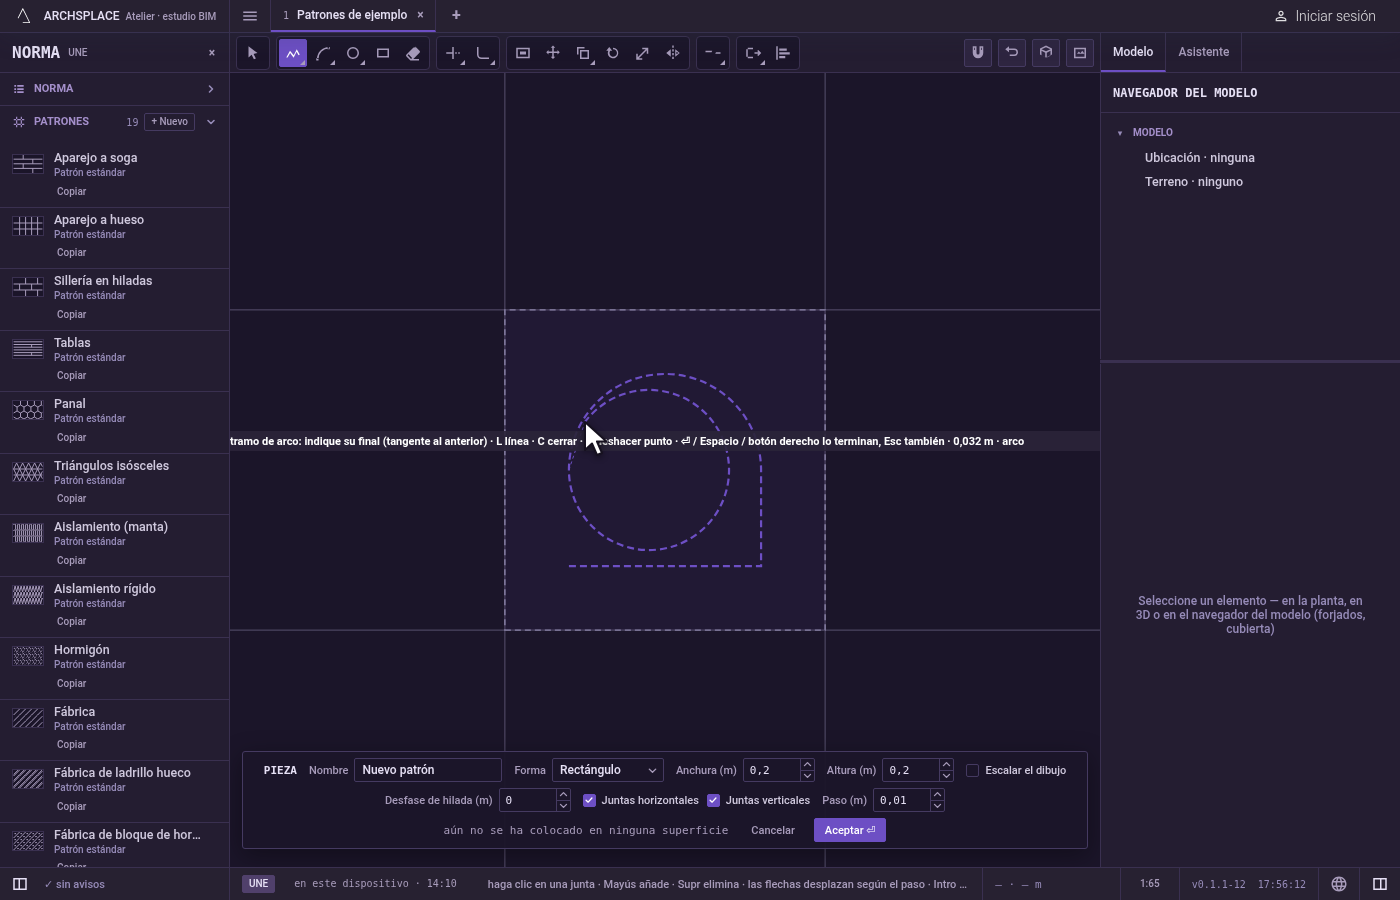Screen dimensions: 1400x900
Task: Open the hamburger main menu
Action: point(250,16)
